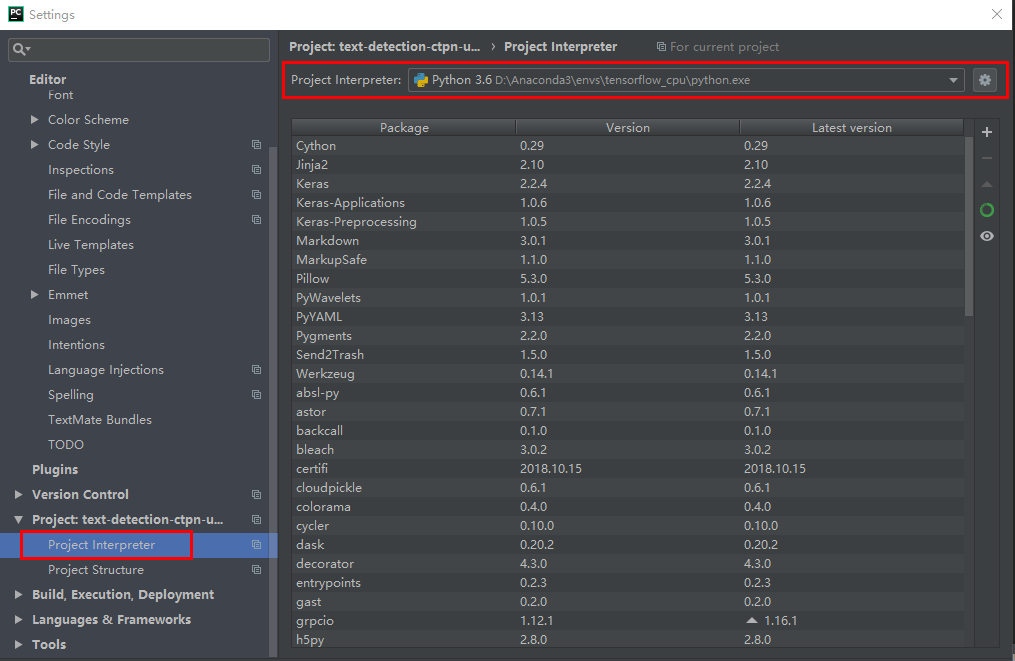The image size is (1015, 661).
Task: Open the File Types settings
Action: [76, 270]
